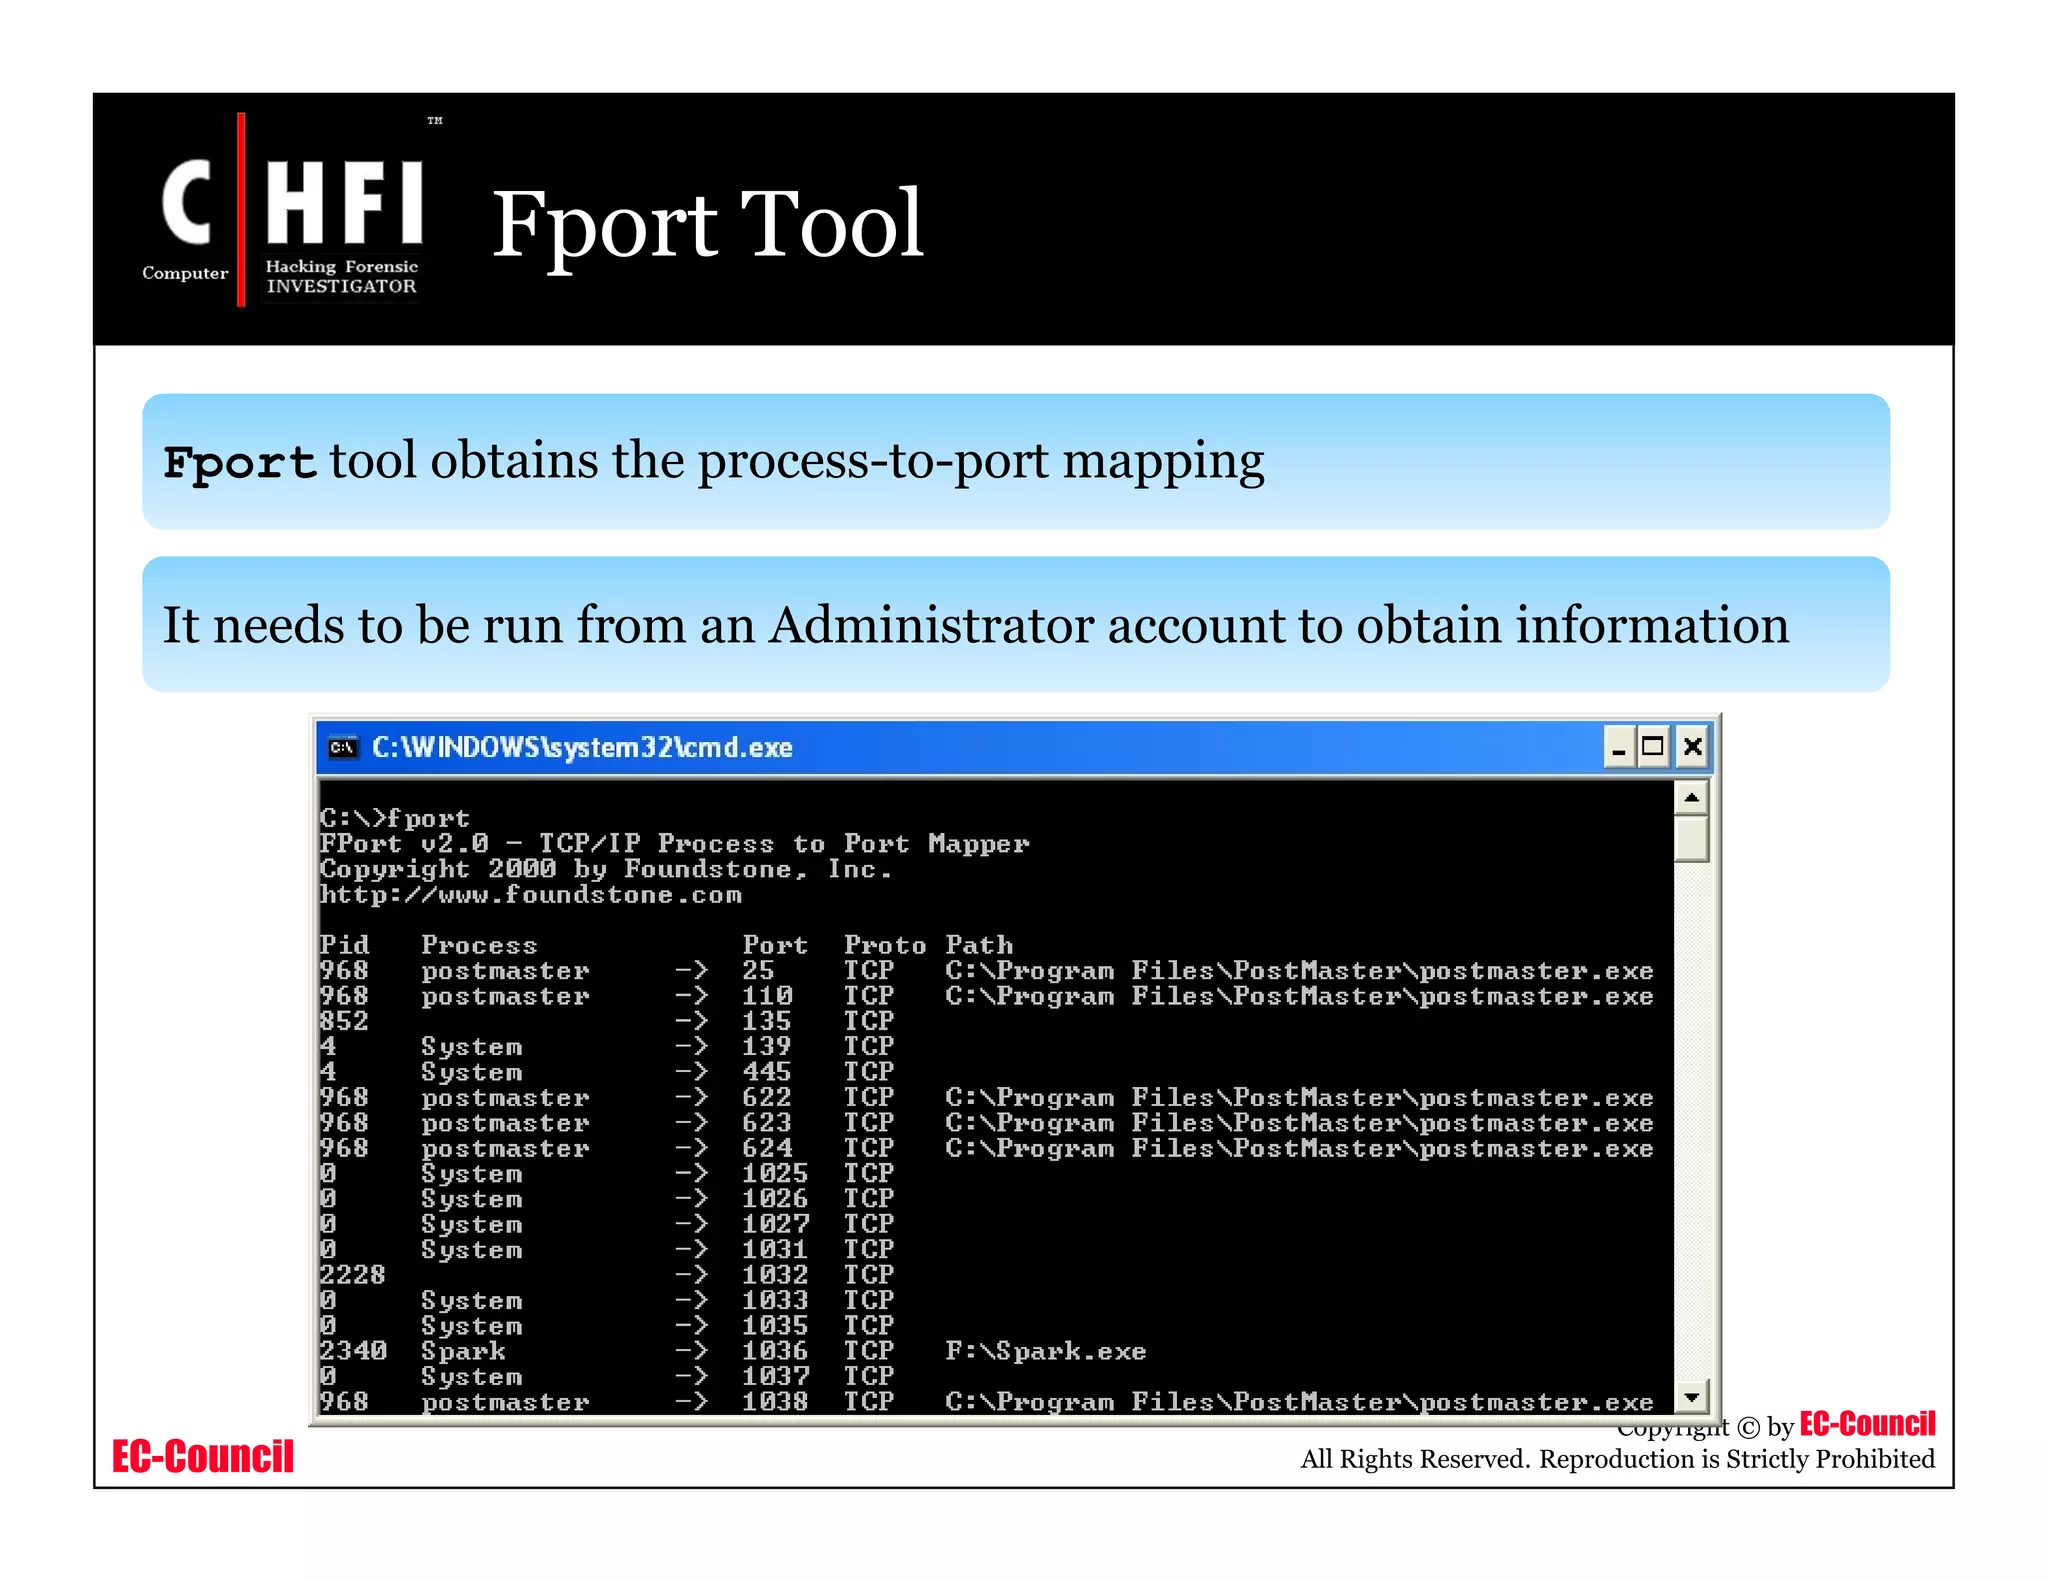Click the EC-Council logo at bottom left

(203, 1457)
